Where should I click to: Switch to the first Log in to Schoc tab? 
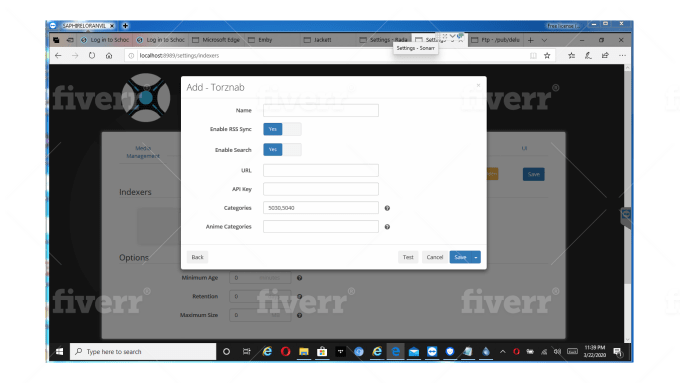(x=105, y=40)
